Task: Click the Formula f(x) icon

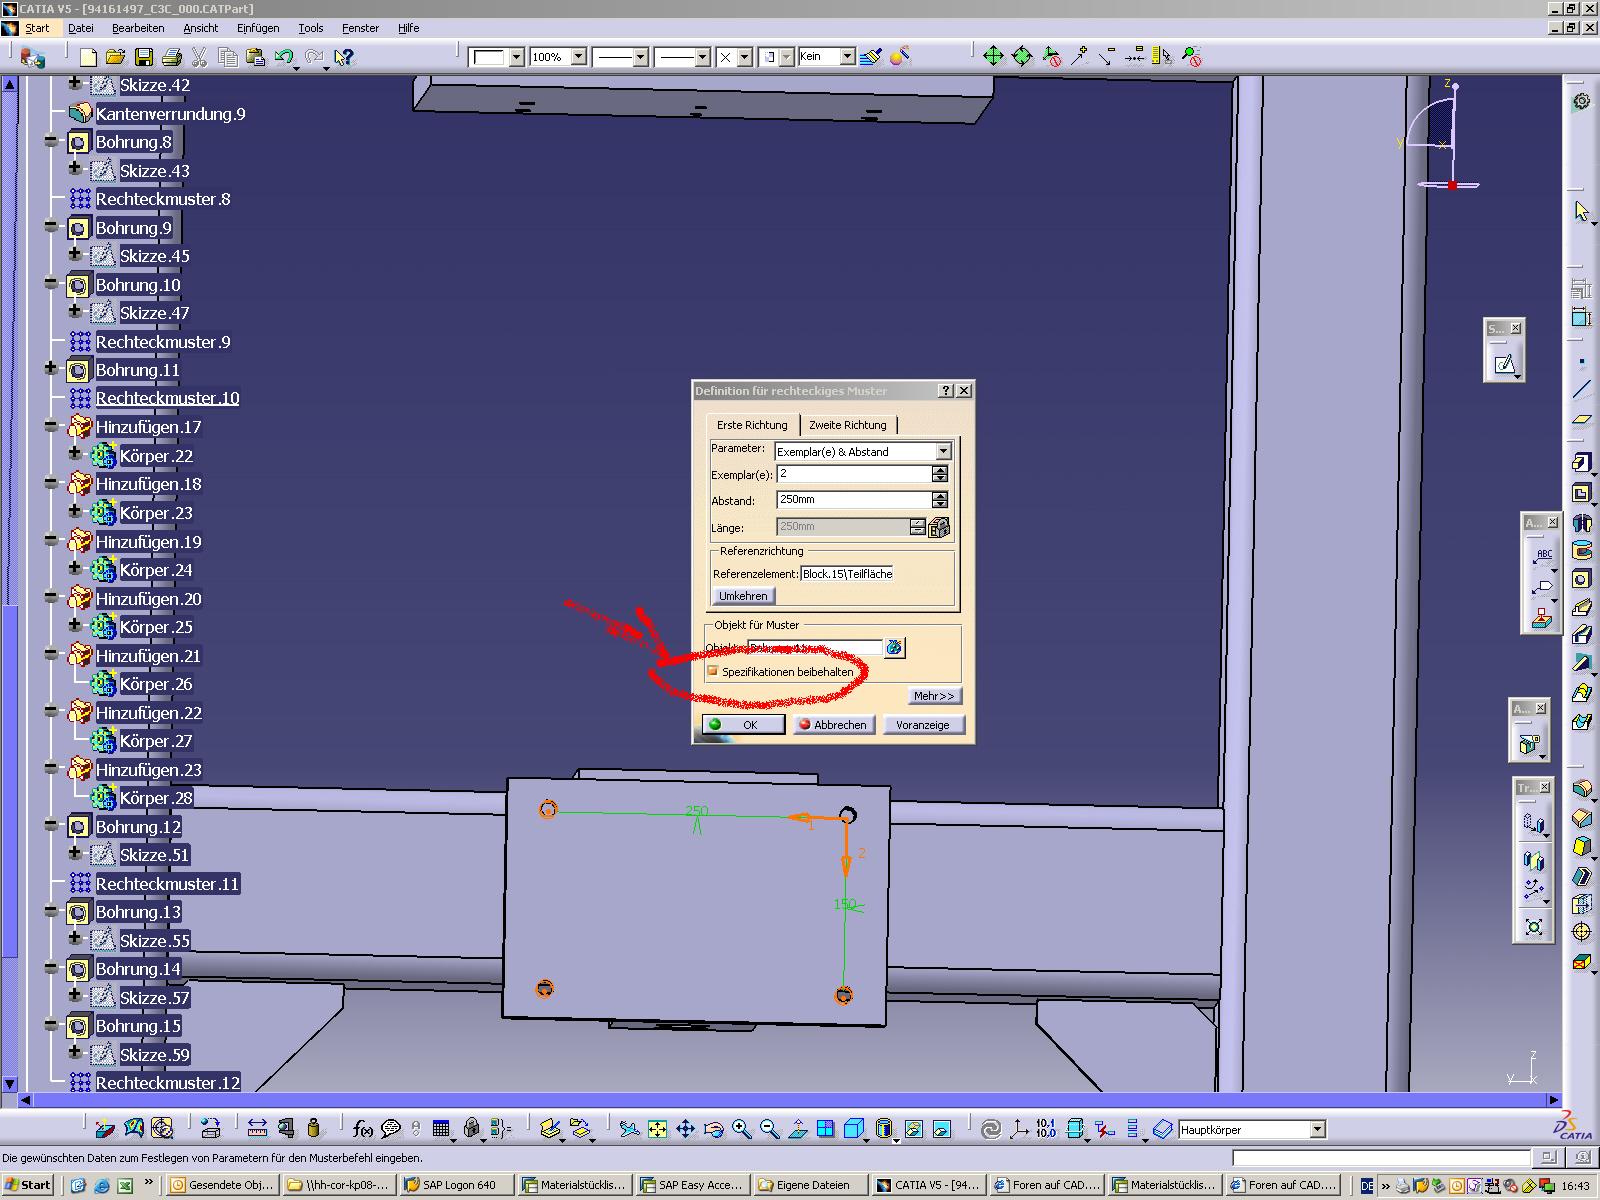Action: pyautogui.click(x=363, y=1129)
